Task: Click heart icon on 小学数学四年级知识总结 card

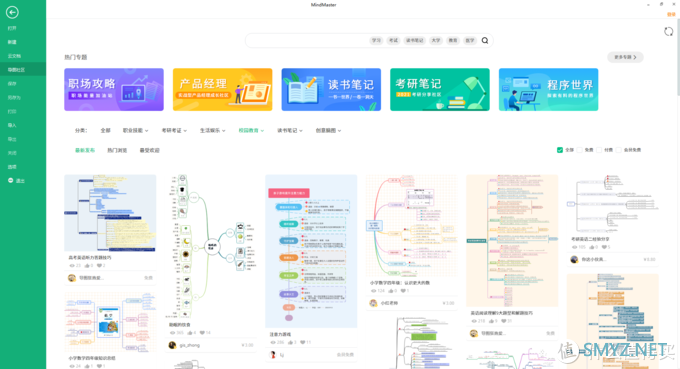Action: point(99,366)
